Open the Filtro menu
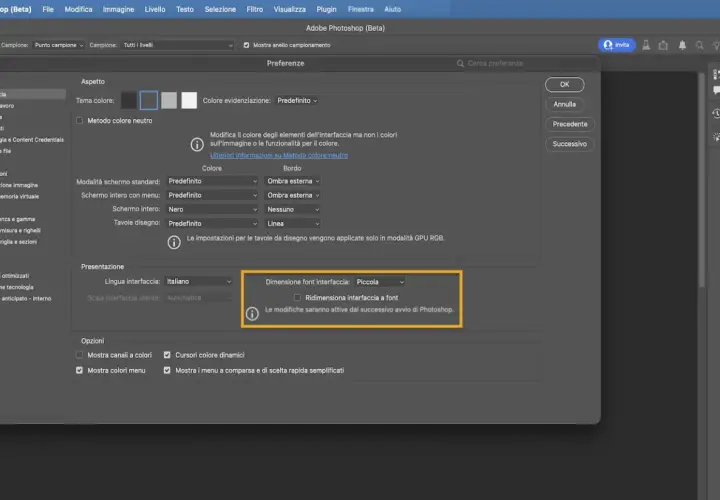The width and height of the screenshot is (720, 500). pyautogui.click(x=255, y=9)
